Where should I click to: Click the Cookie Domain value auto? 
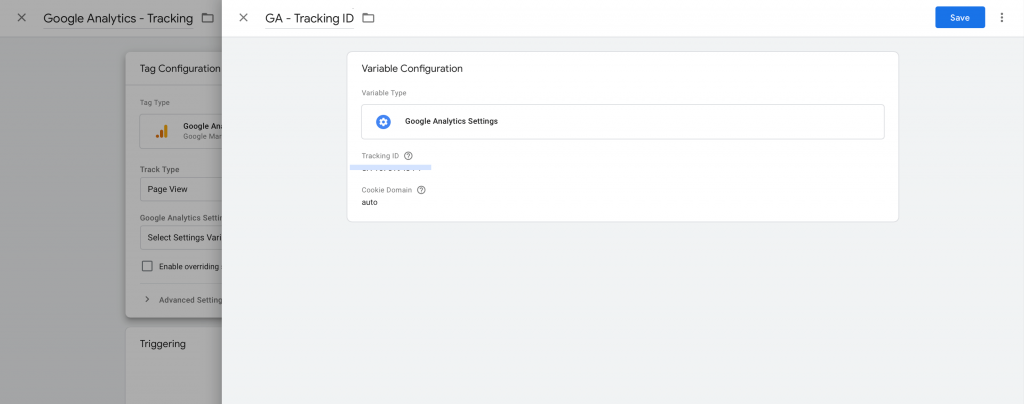[x=370, y=202]
